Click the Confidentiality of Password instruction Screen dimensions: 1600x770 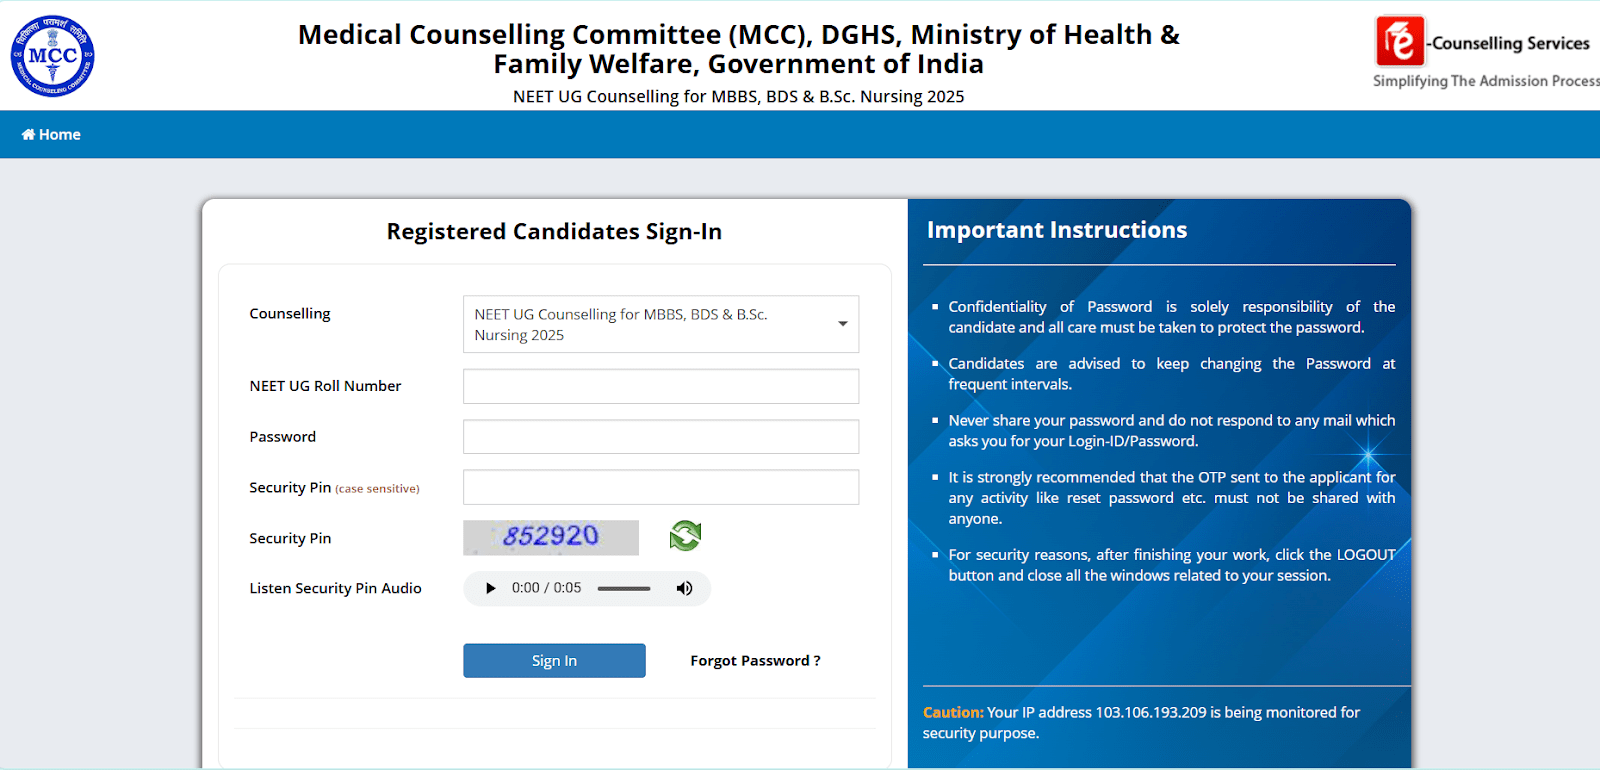coord(1171,317)
